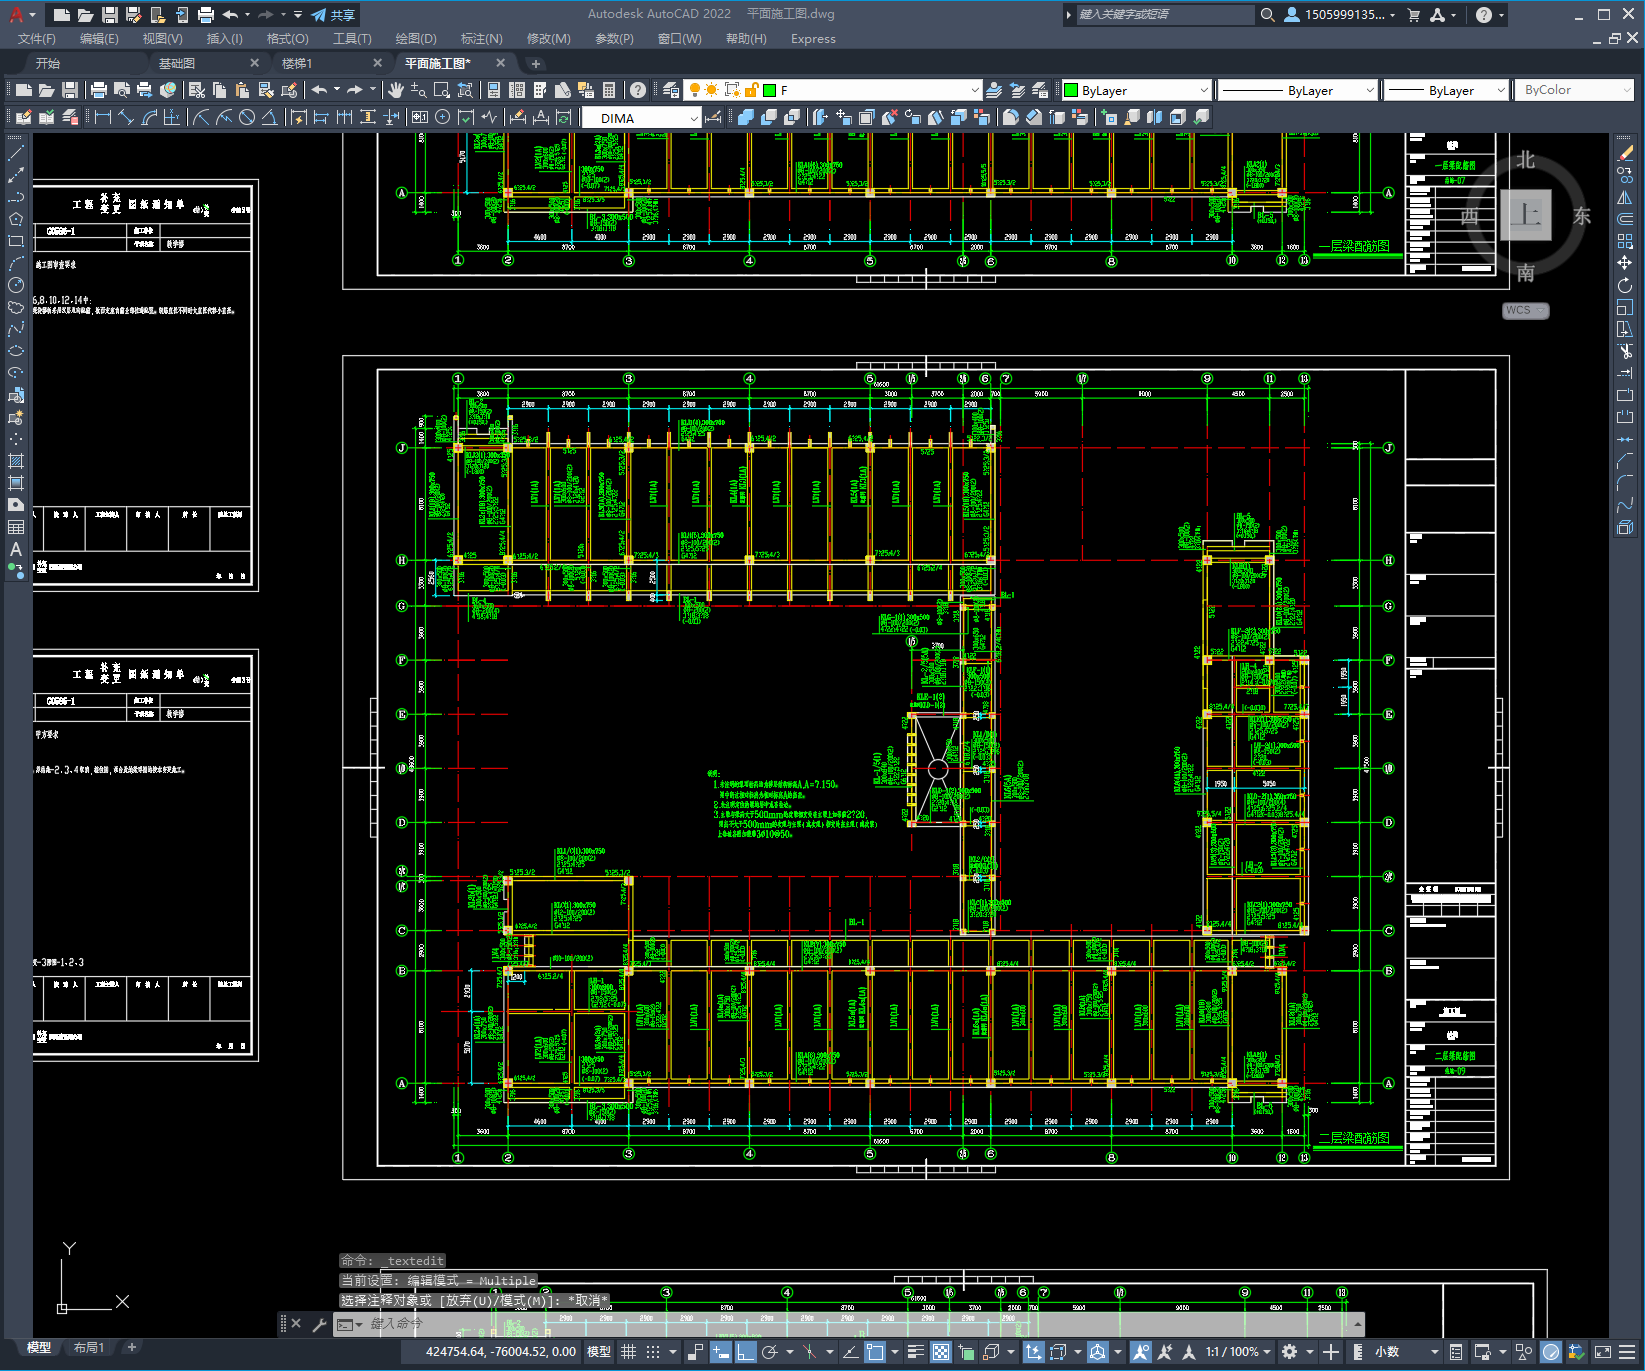Close the 基础图 tab

coord(254,63)
